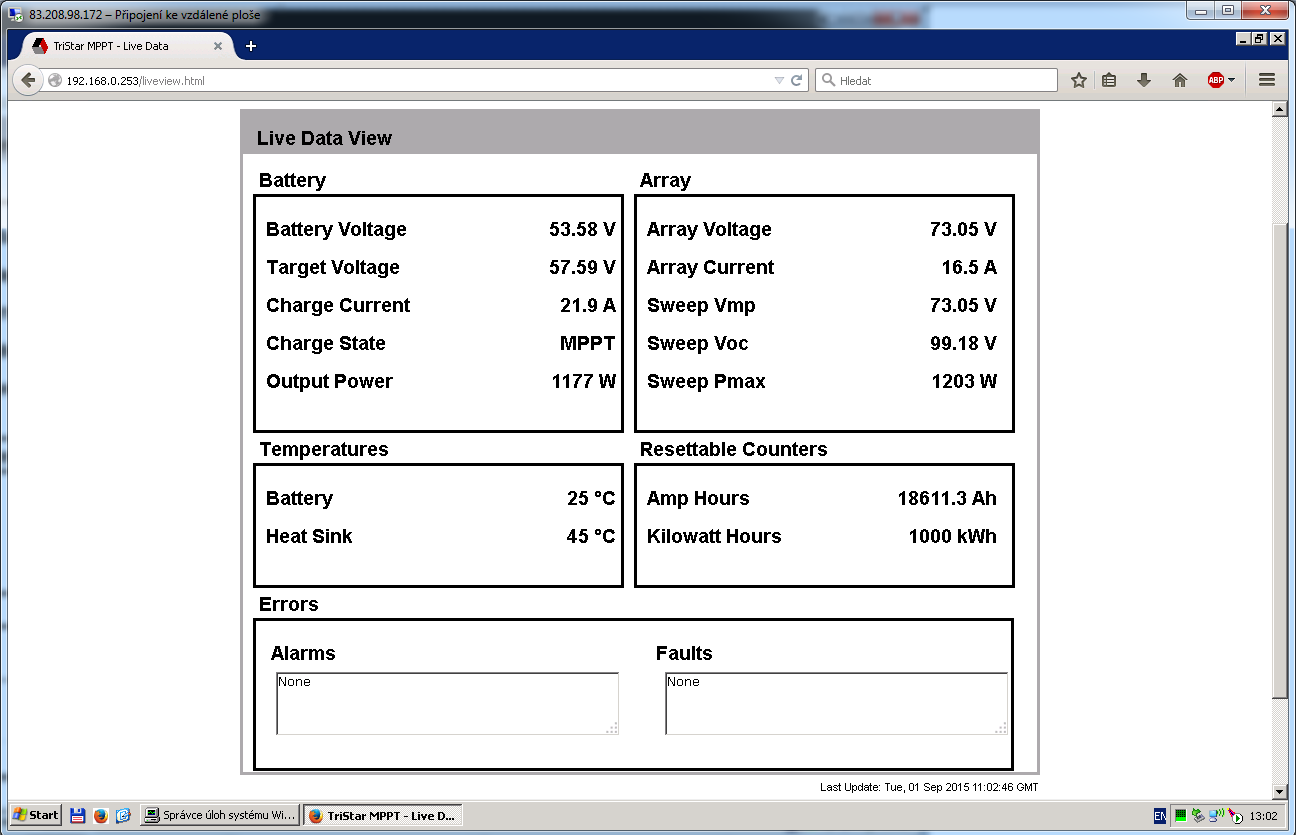This screenshot has height=835, width=1297.
Task: Expand the URL history dropdown arrow
Action: click(x=779, y=81)
